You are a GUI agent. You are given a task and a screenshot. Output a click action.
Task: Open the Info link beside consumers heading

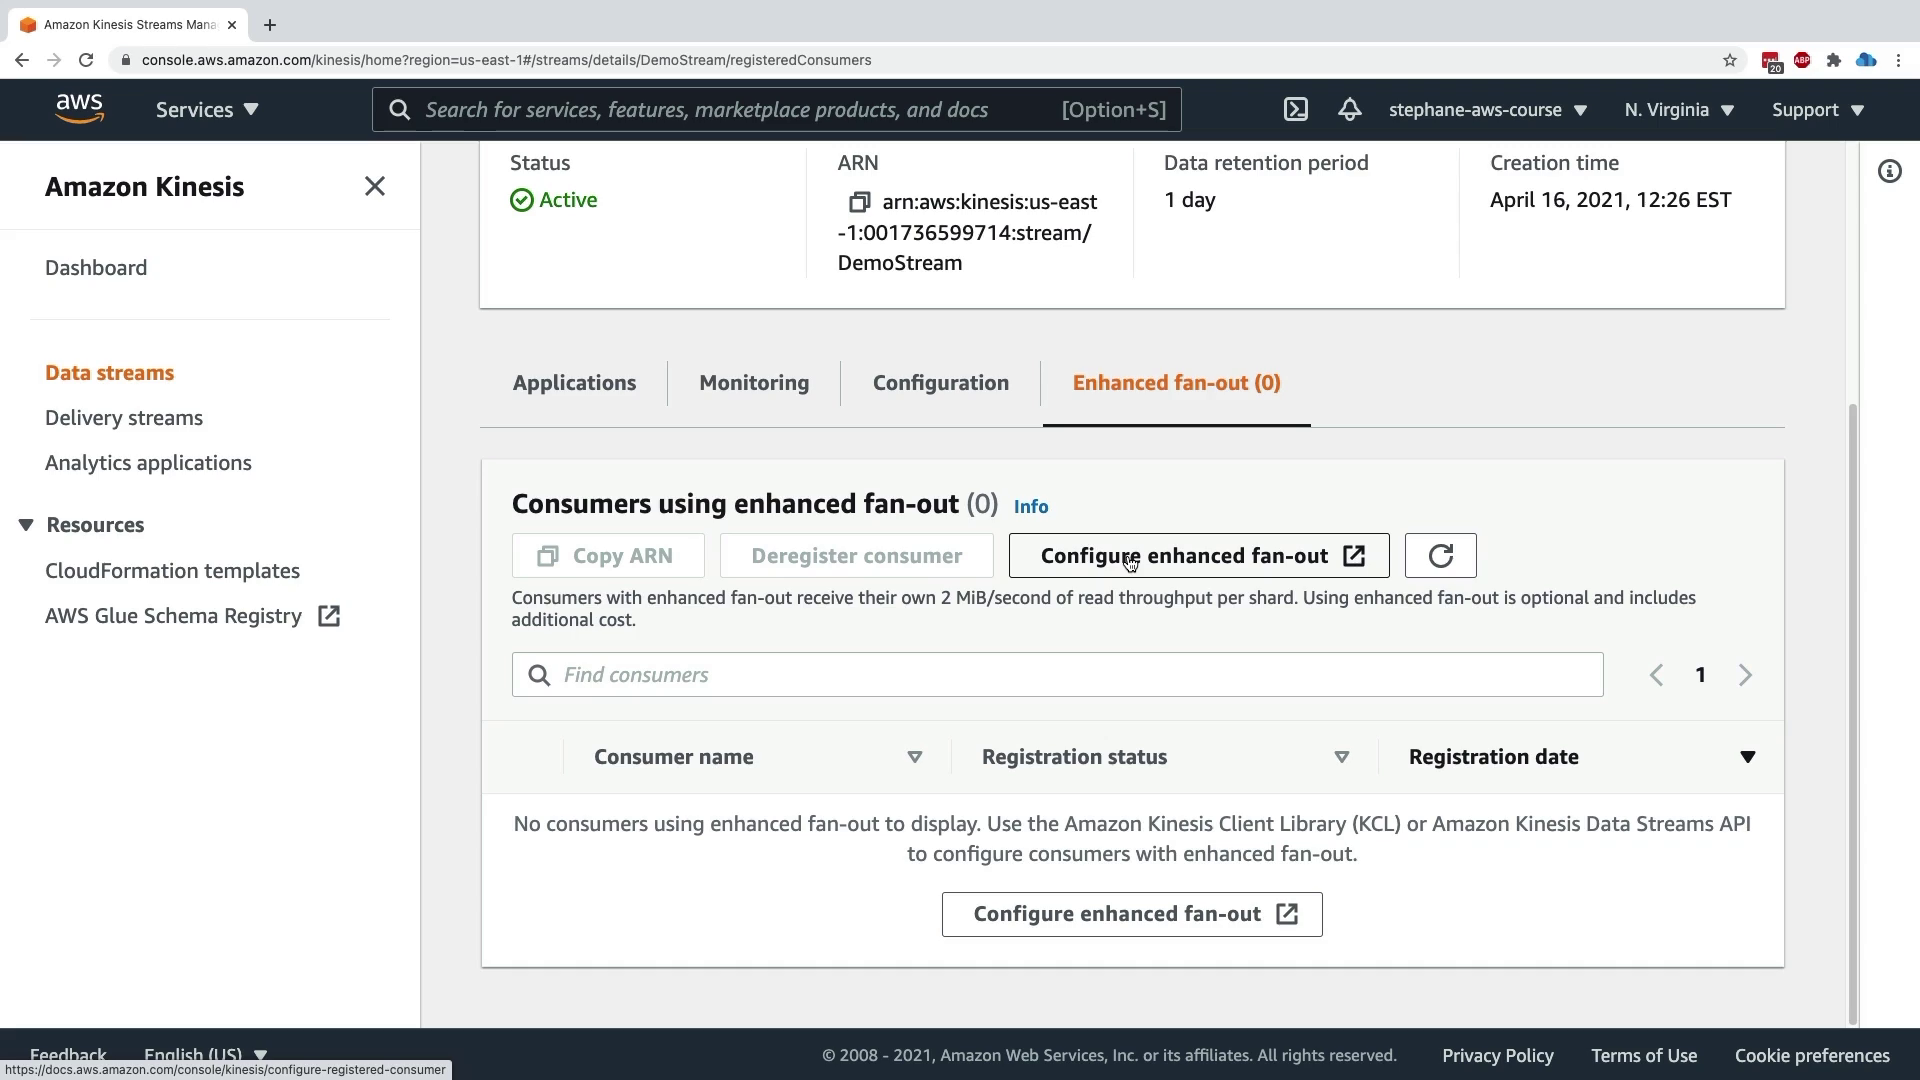click(x=1030, y=507)
